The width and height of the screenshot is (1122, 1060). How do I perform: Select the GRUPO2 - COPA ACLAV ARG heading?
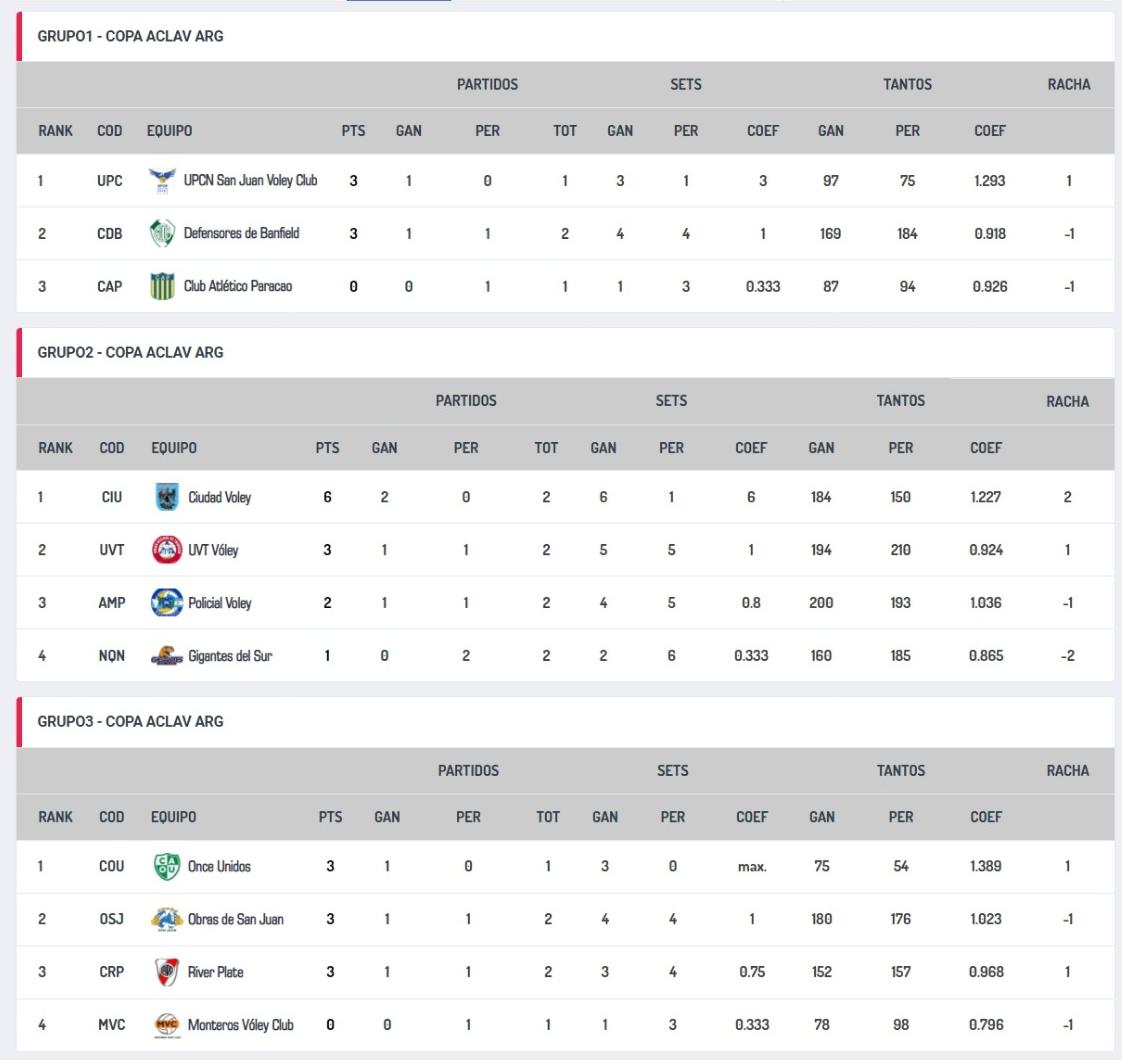[130, 352]
